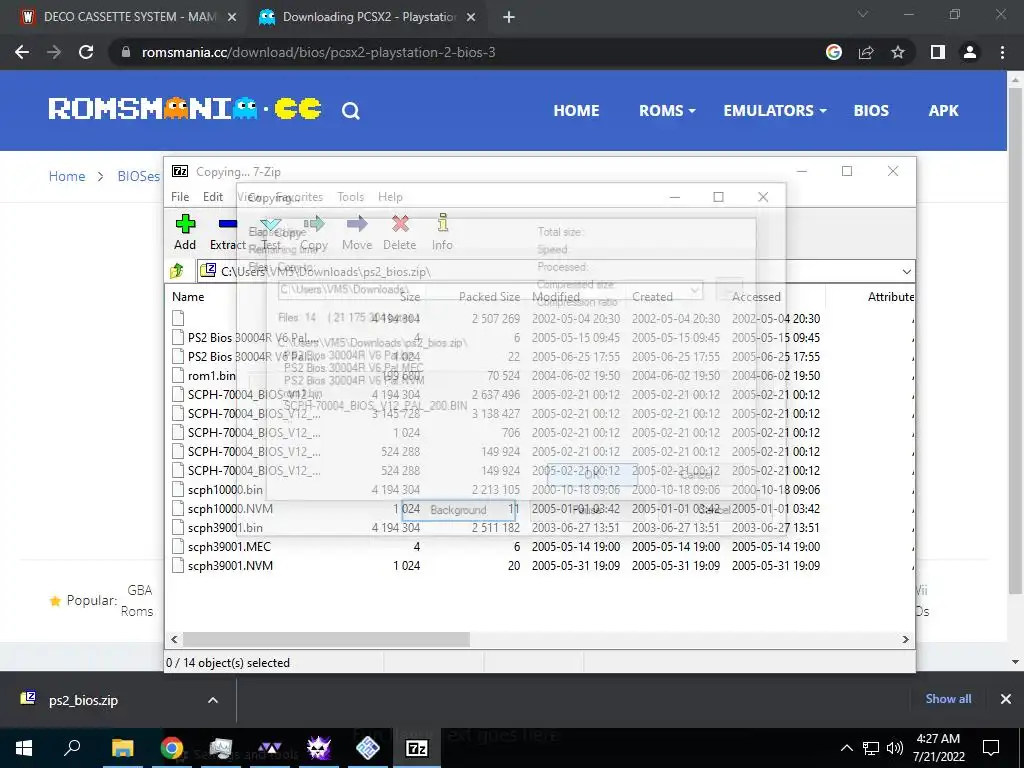Click the browser address bar URL
This screenshot has height=768, width=1024.
tap(319, 52)
